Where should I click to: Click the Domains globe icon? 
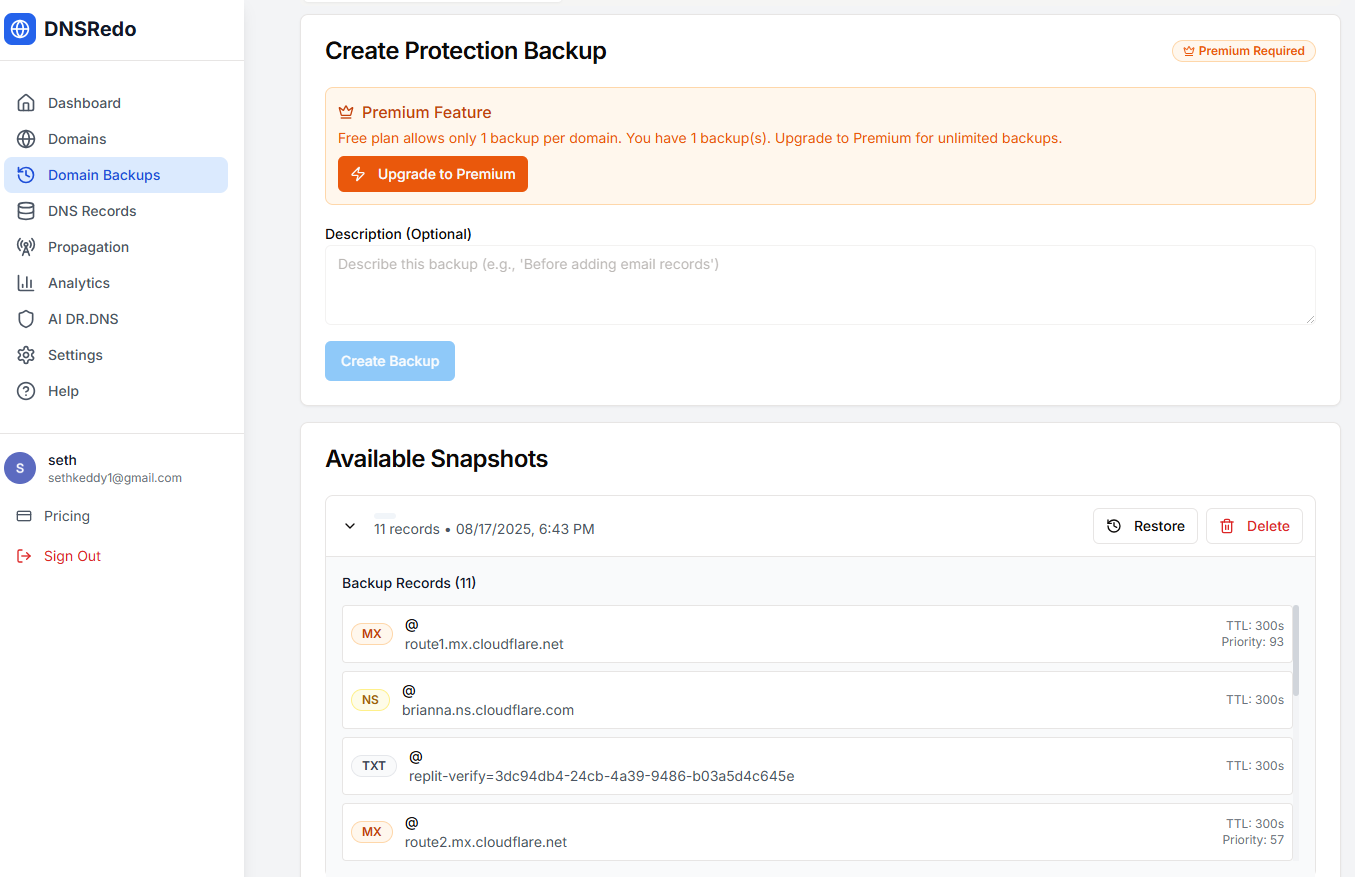(26, 139)
